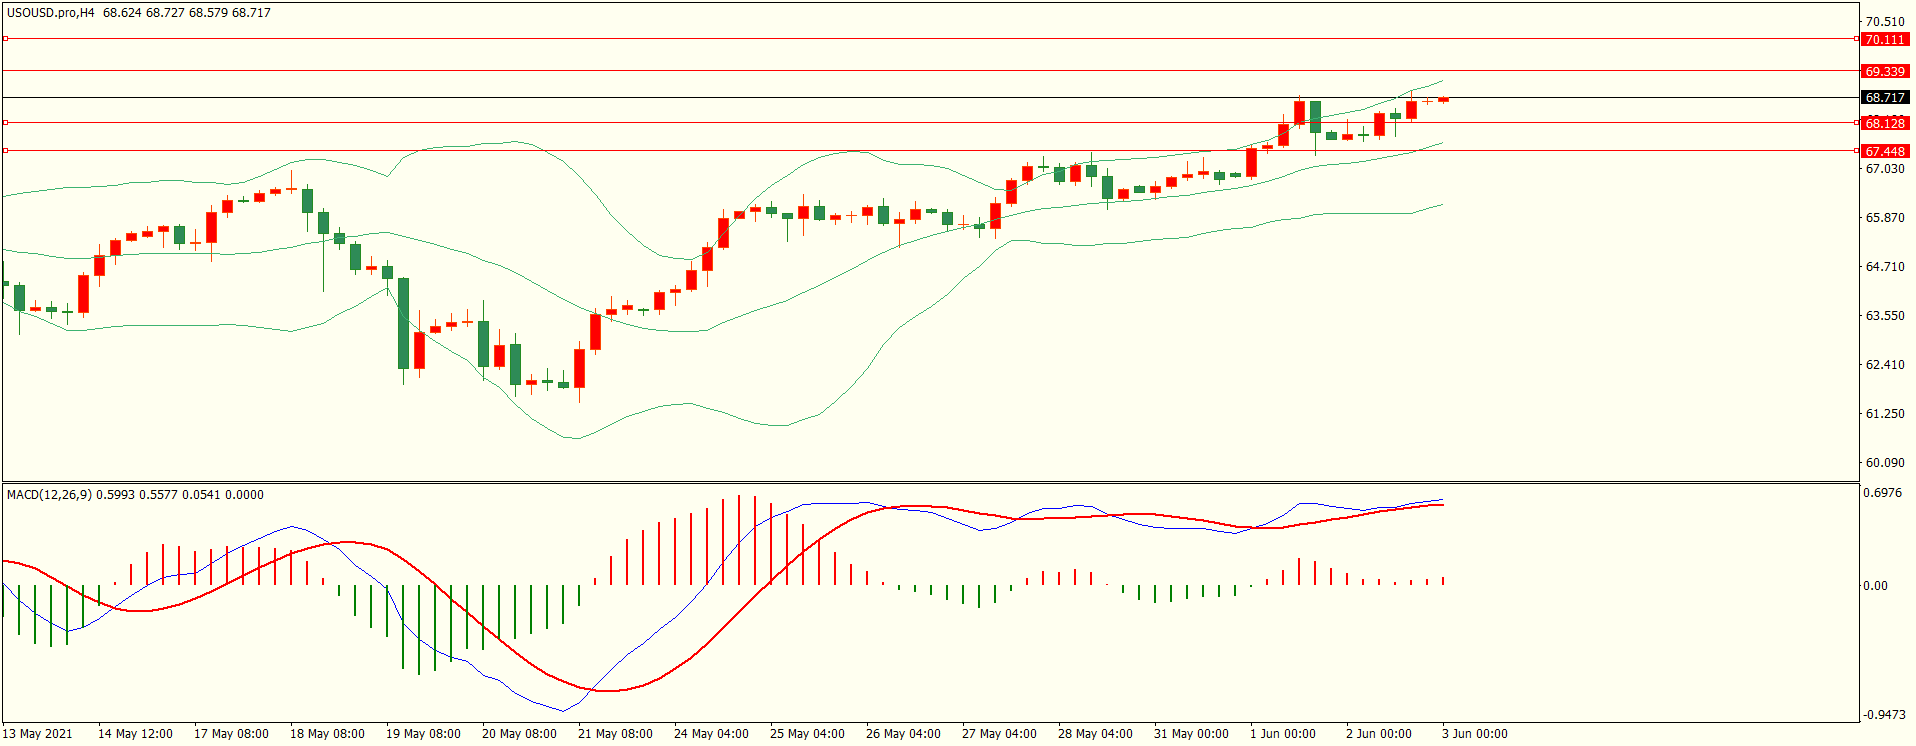Select the 67.448 red price label
Screen dimensions: 1916x746
pos(1884,151)
